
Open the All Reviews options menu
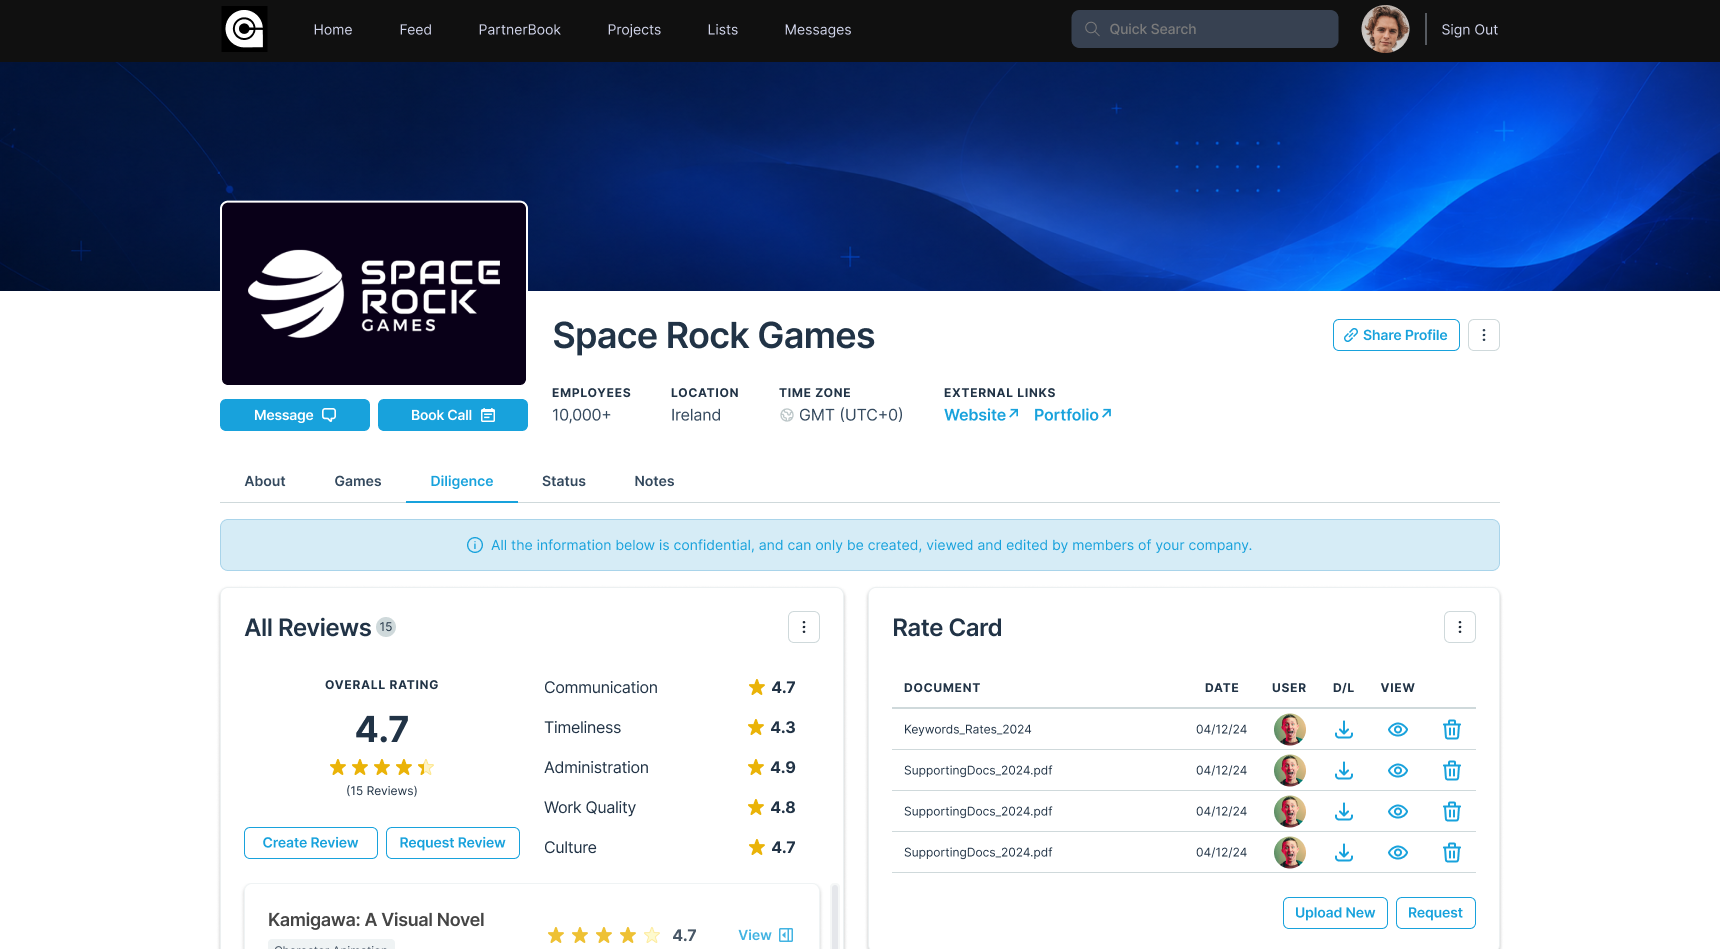tap(804, 627)
